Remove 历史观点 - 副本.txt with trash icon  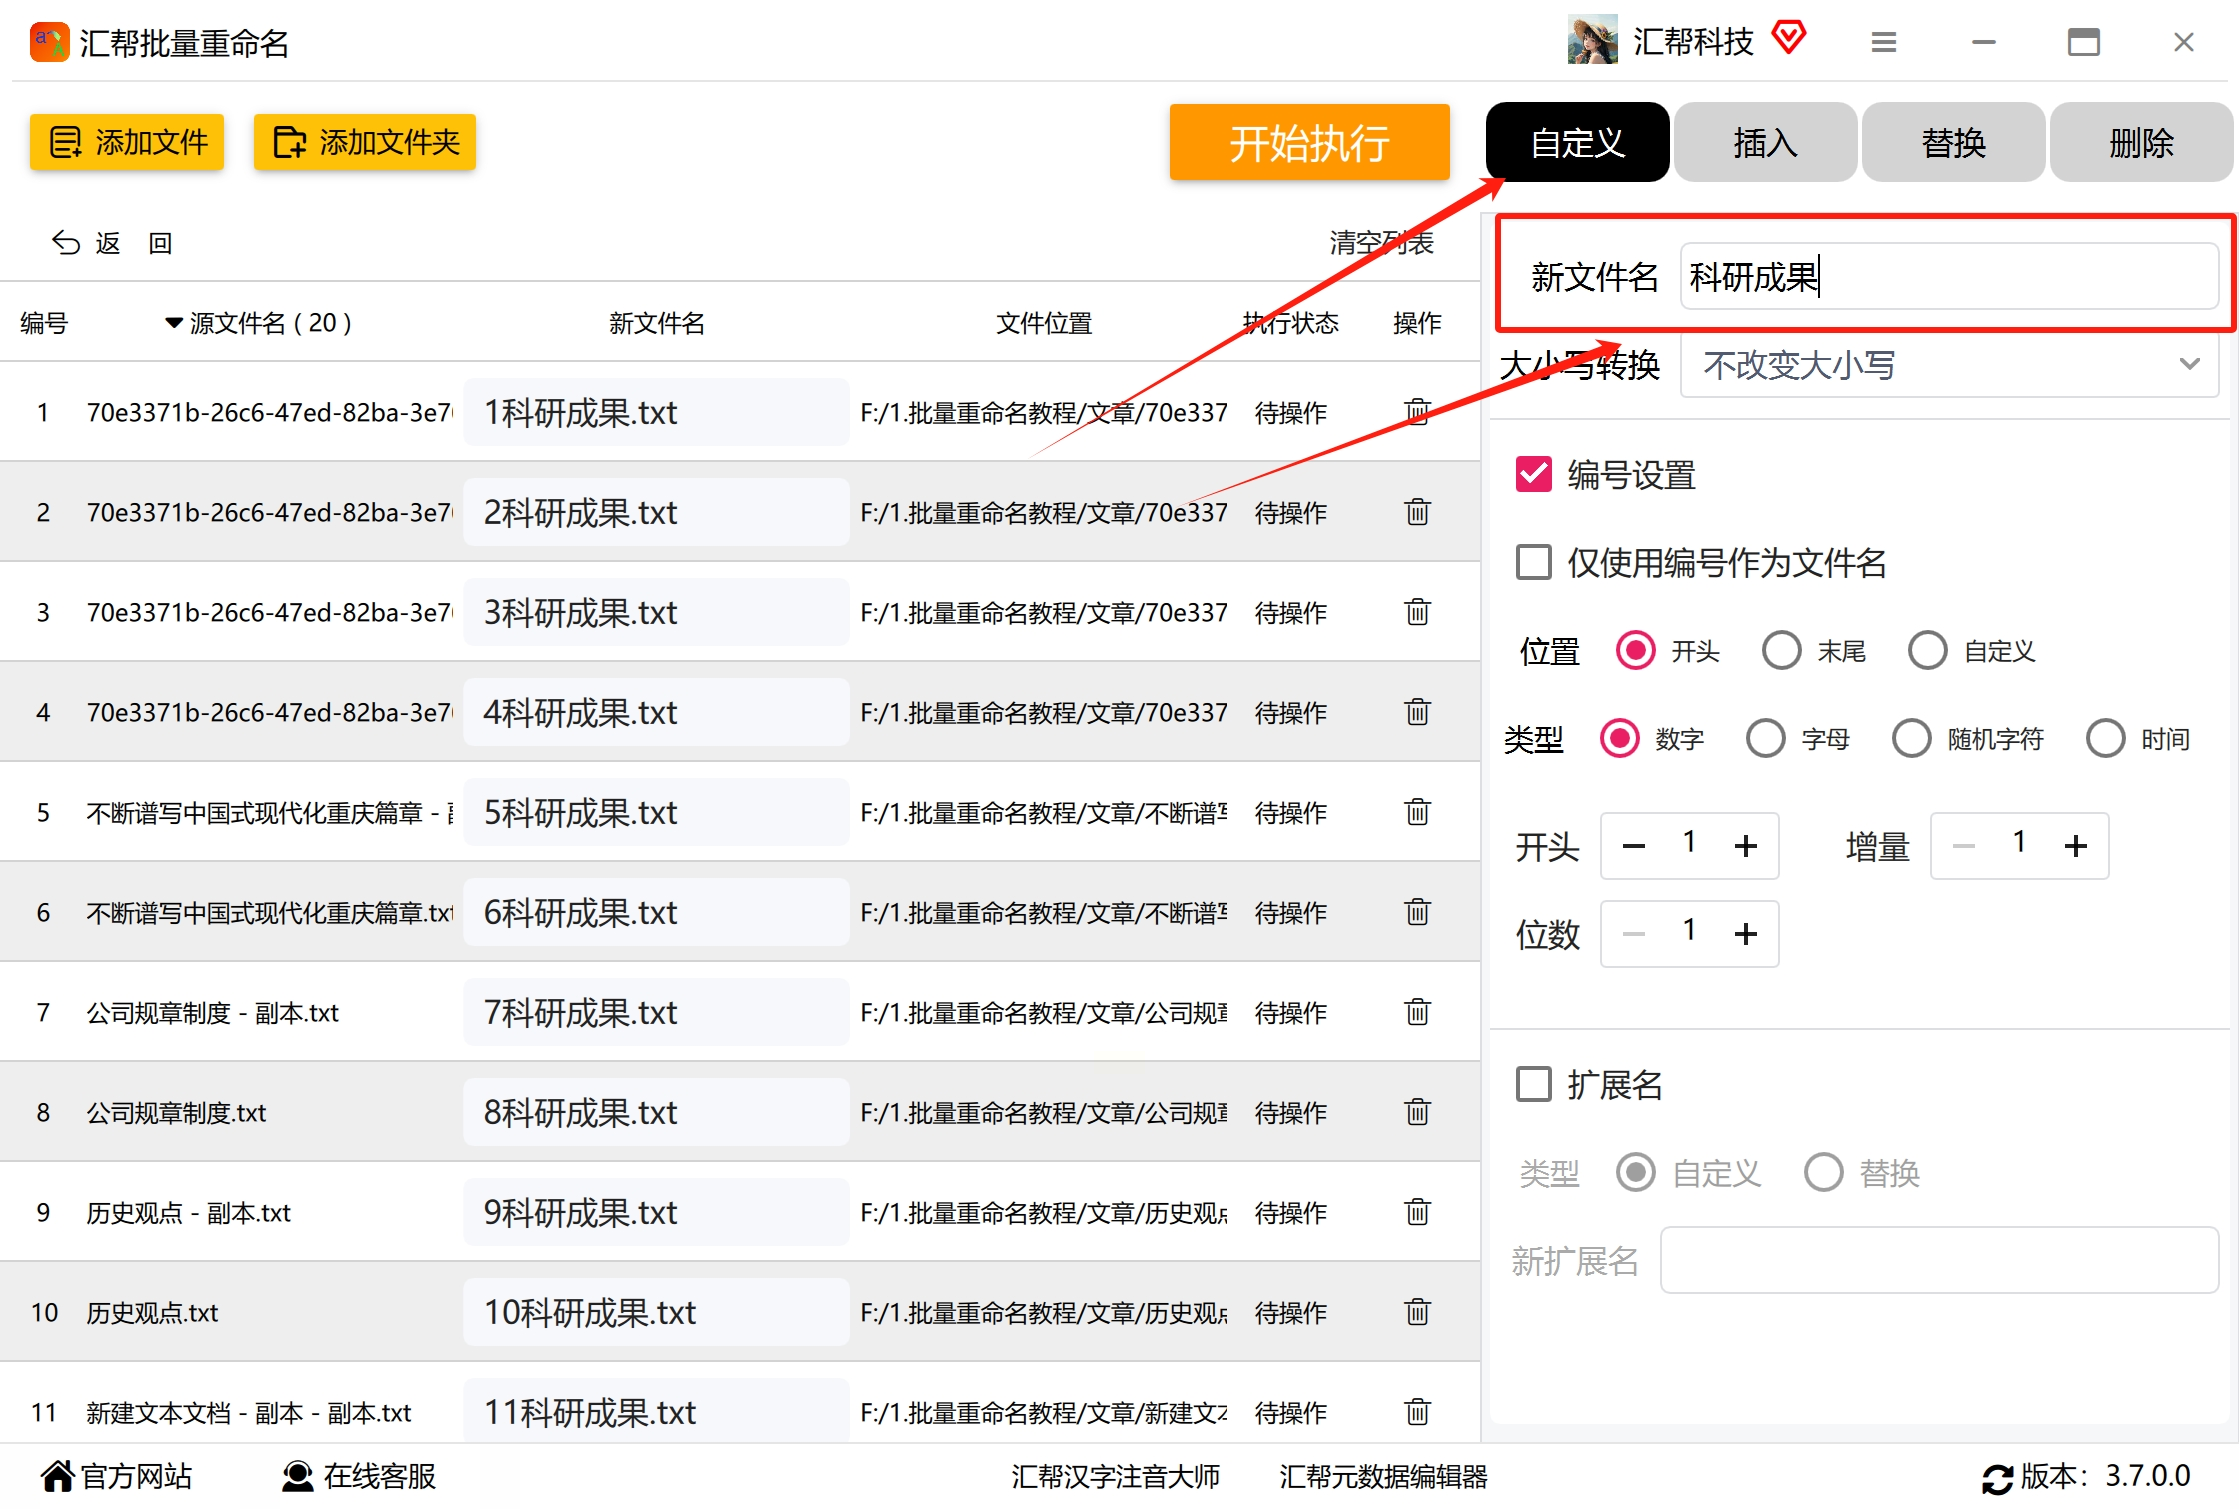click(x=1417, y=1211)
